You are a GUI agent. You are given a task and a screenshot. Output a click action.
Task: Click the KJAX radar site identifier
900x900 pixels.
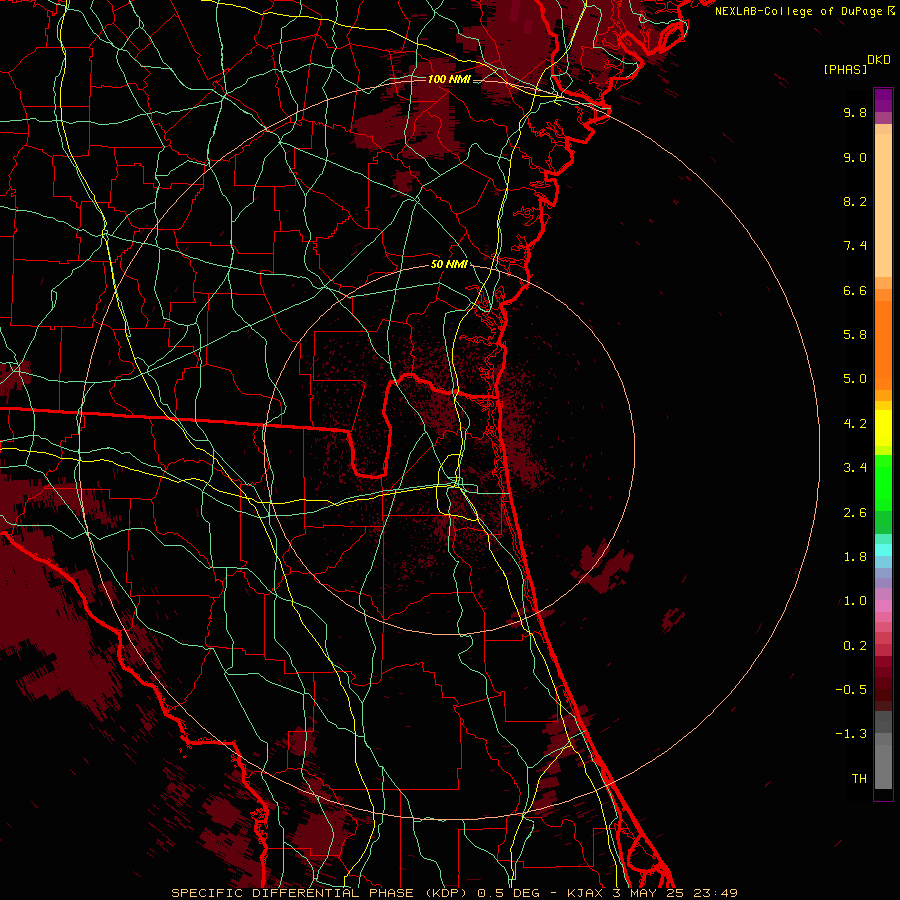(585, 893)
